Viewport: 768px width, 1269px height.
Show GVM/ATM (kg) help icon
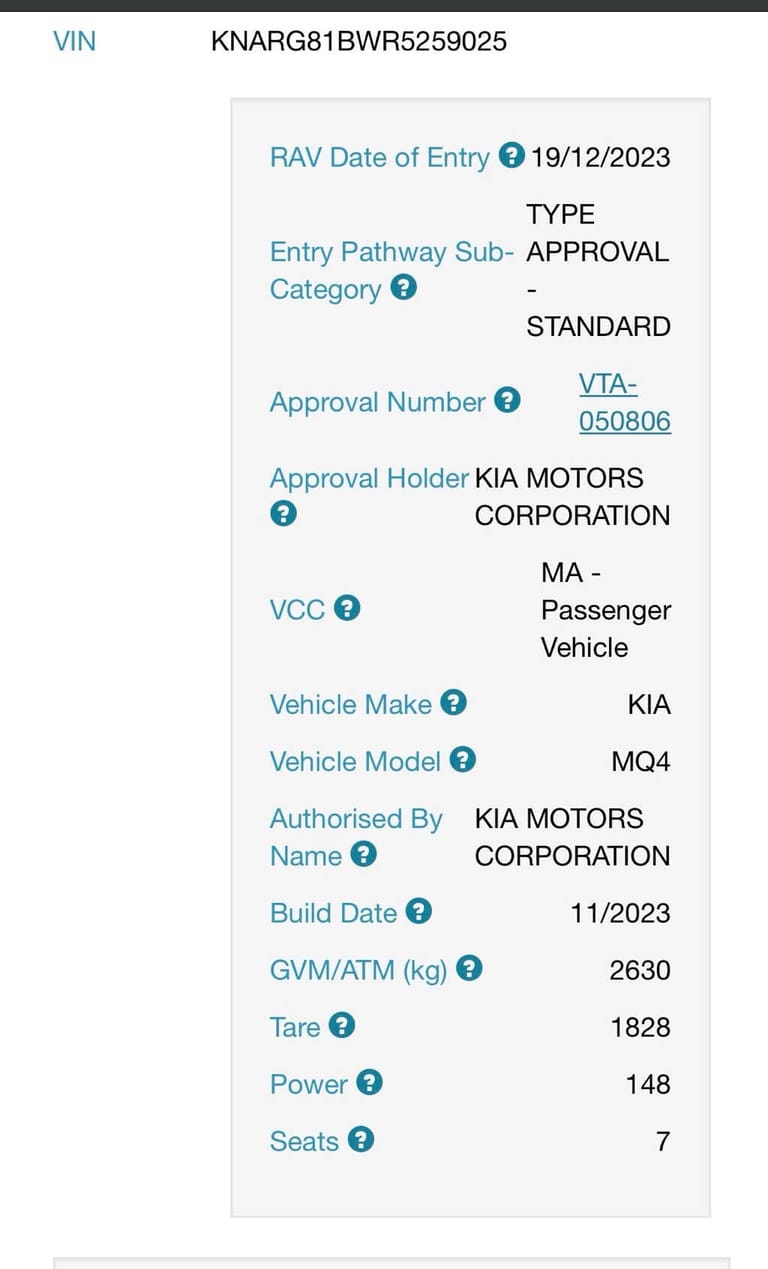click(x=470, y=968)
